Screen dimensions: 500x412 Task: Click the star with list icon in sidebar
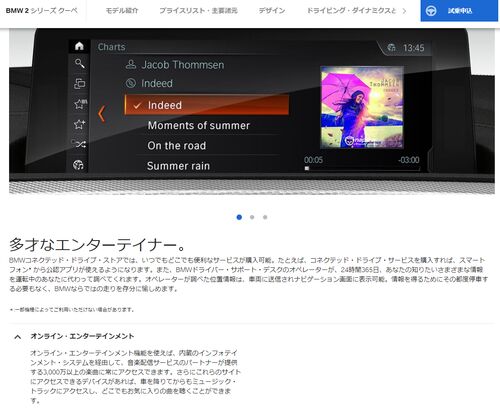pyautogui.click(x=80, y=104)
